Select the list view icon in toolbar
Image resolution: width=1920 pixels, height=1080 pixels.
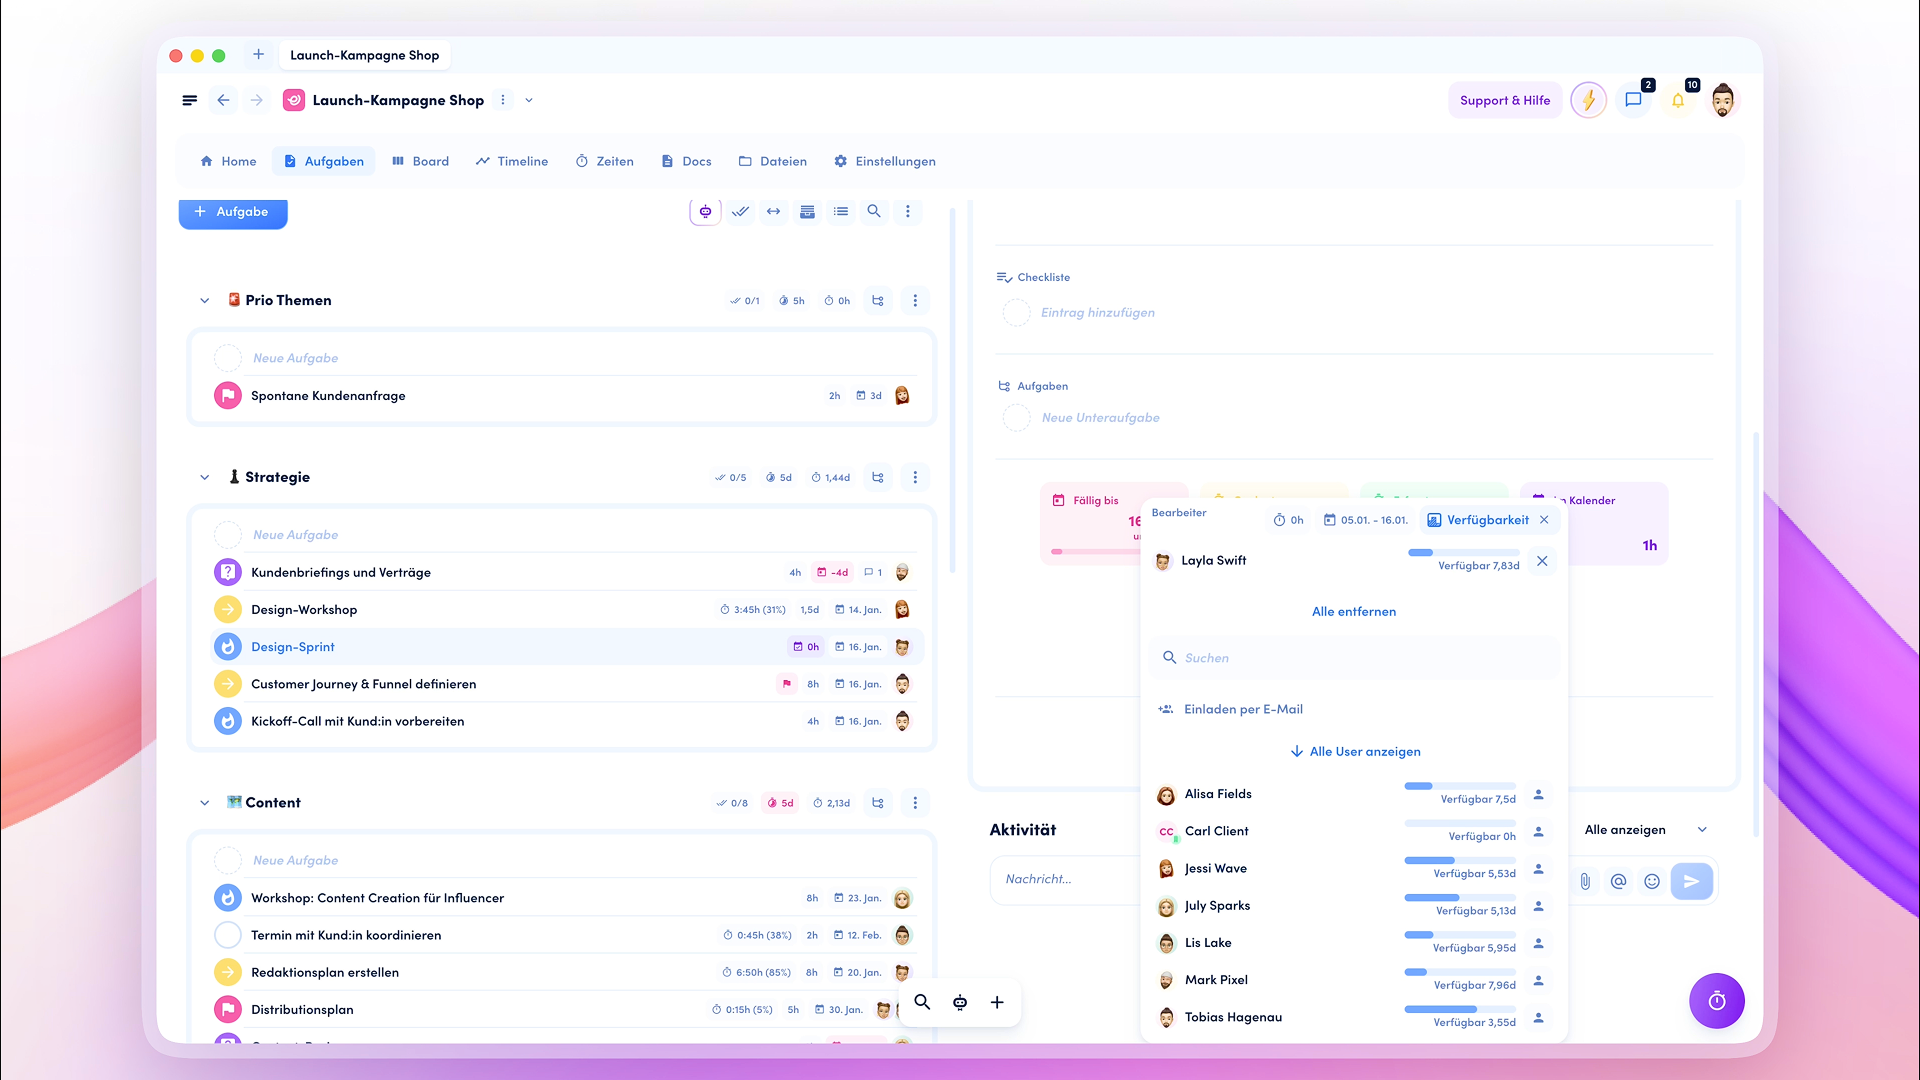click(x=840, y=211)
